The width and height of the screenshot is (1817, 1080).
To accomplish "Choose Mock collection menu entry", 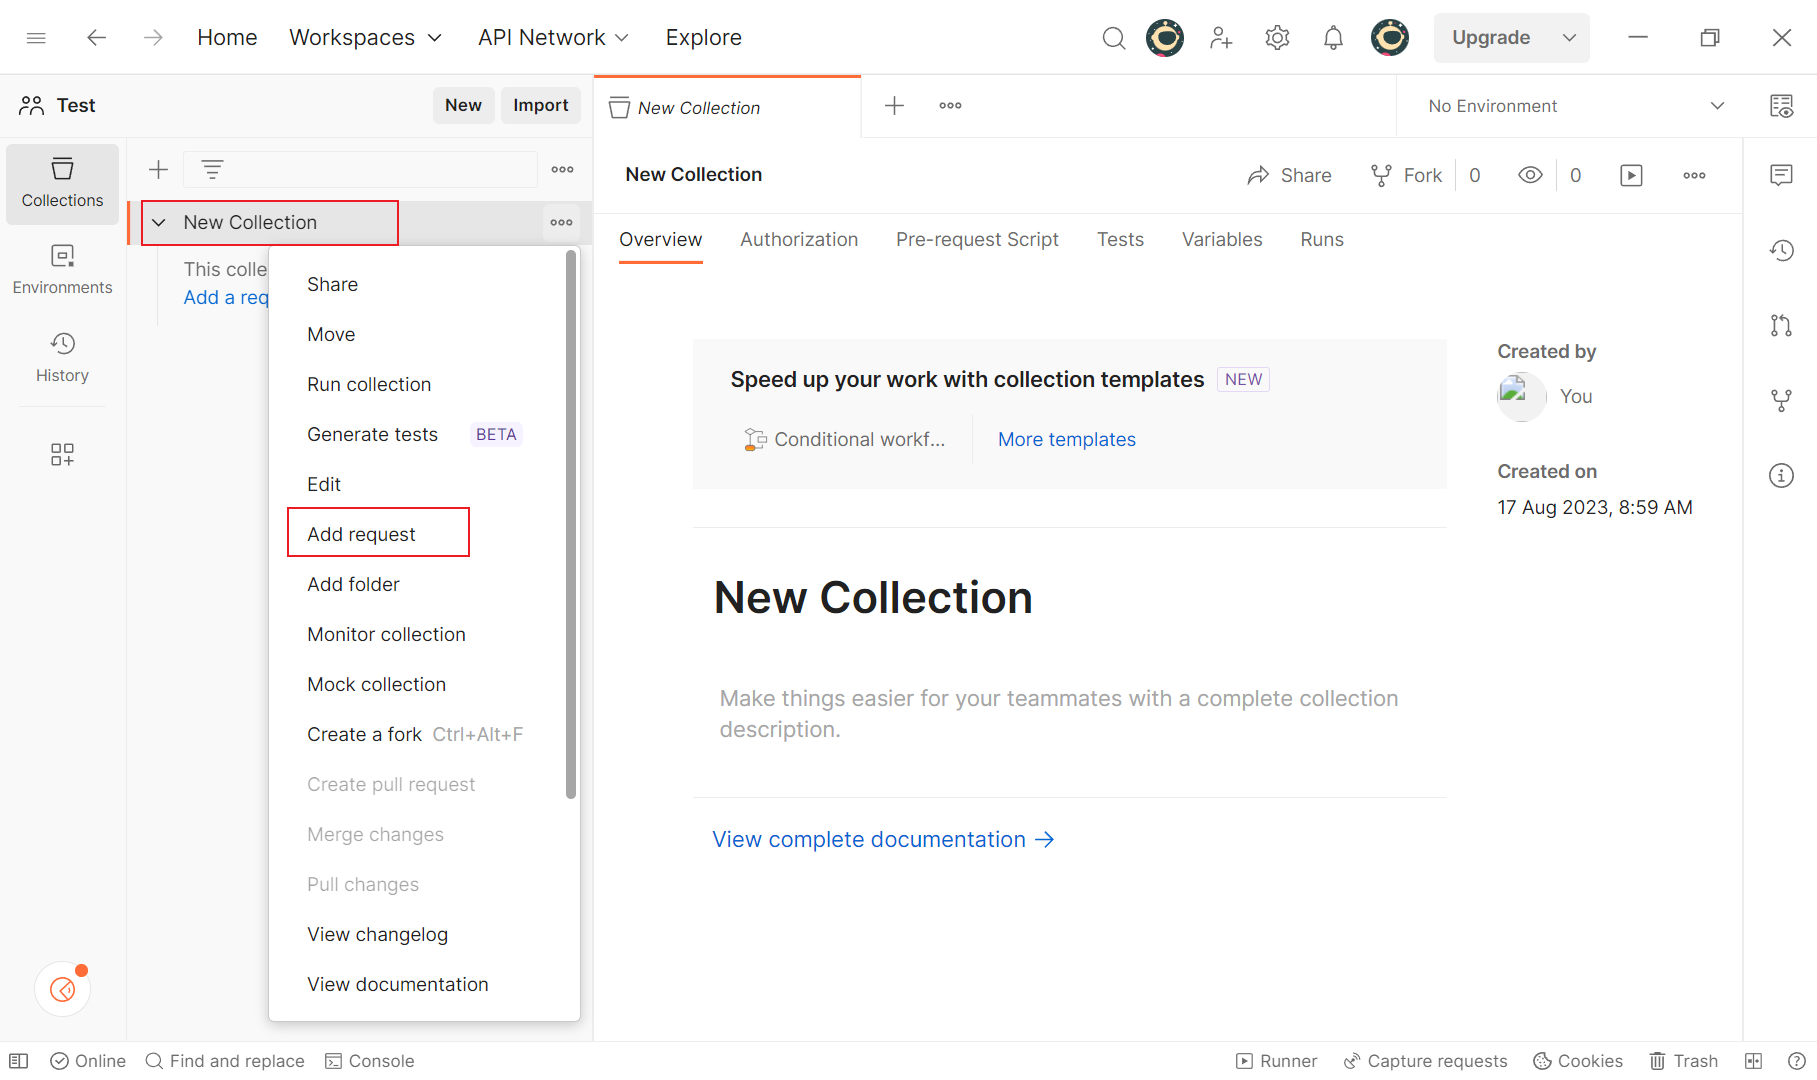I will coord(376,684).
